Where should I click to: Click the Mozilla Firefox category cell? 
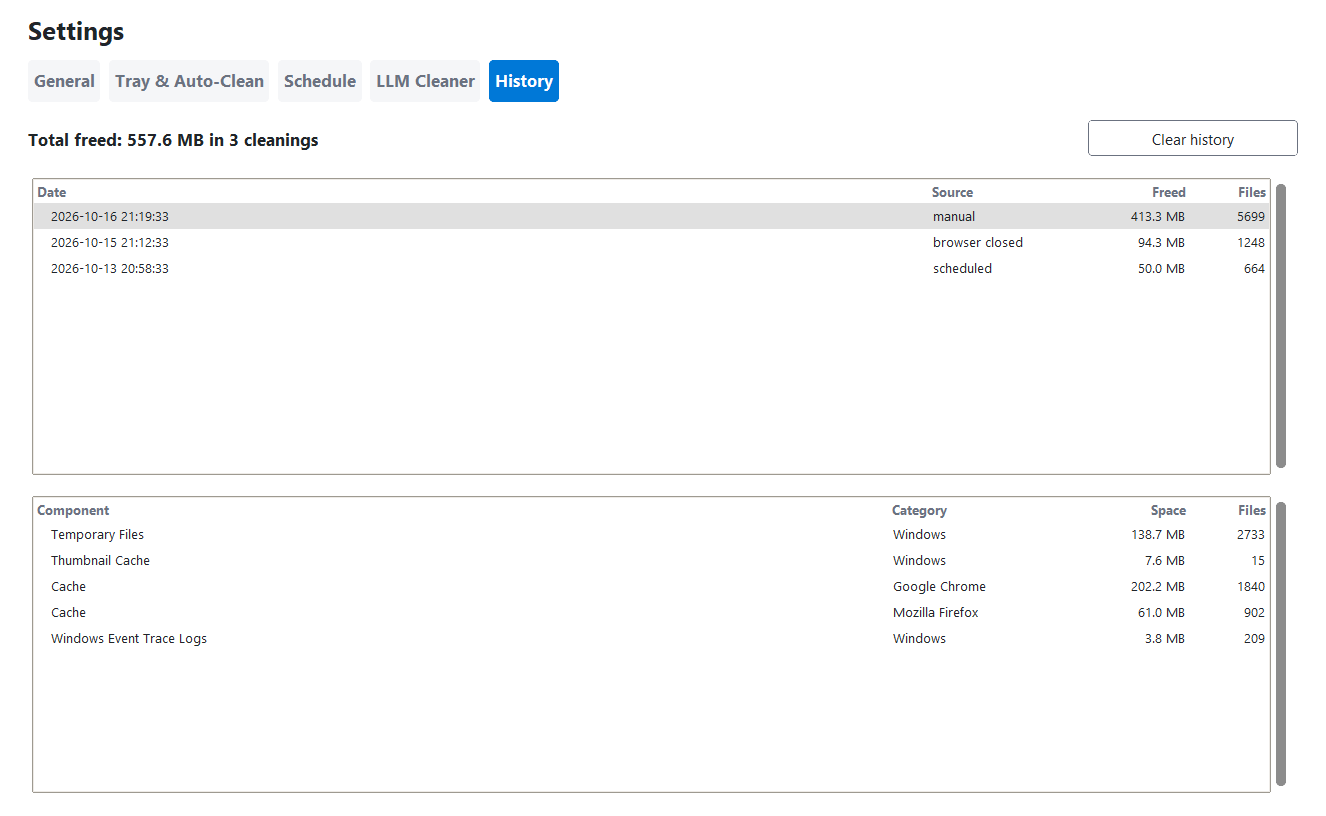936,612
